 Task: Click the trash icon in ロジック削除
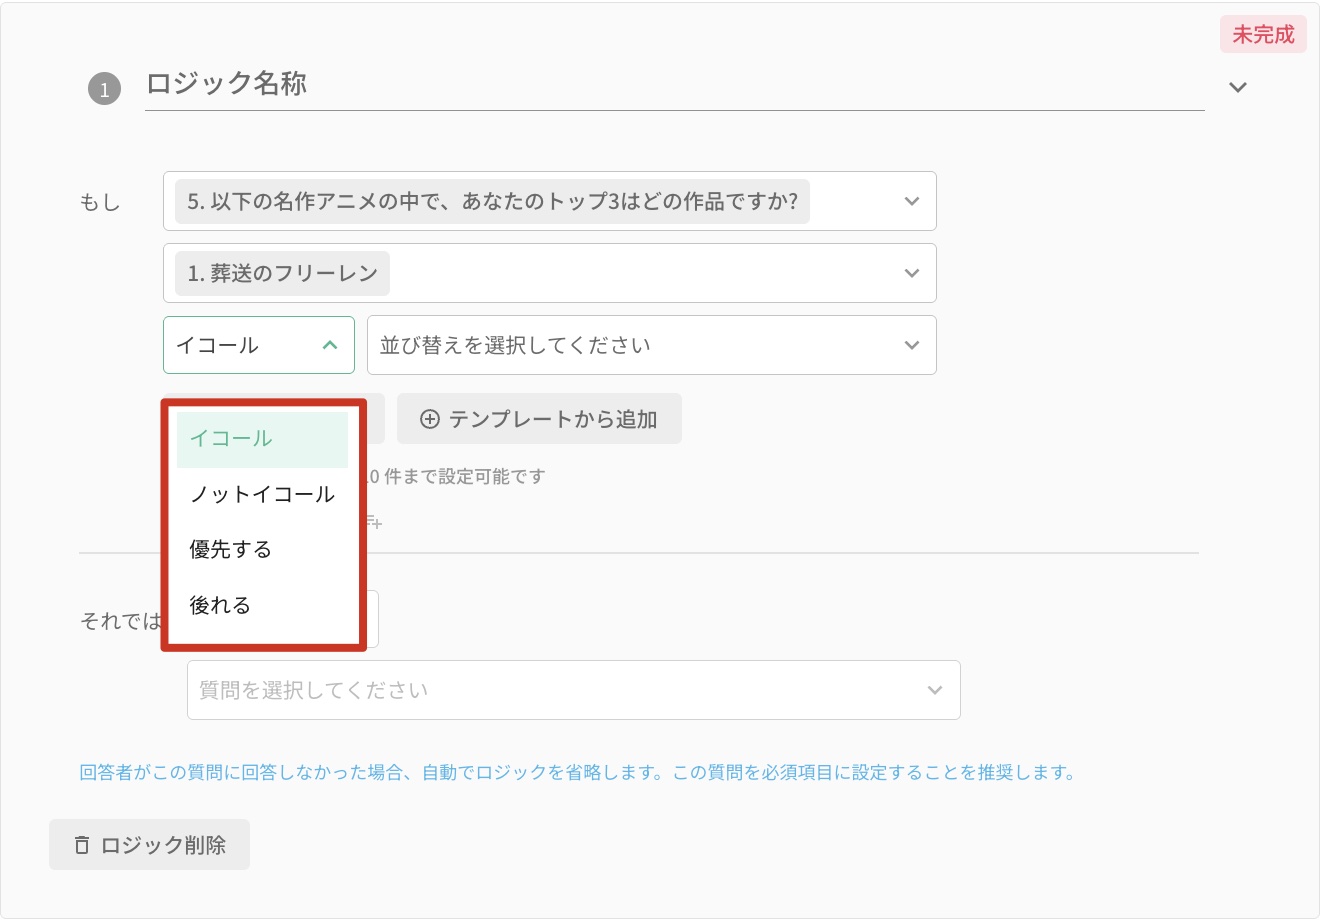(x=82, y=846)
